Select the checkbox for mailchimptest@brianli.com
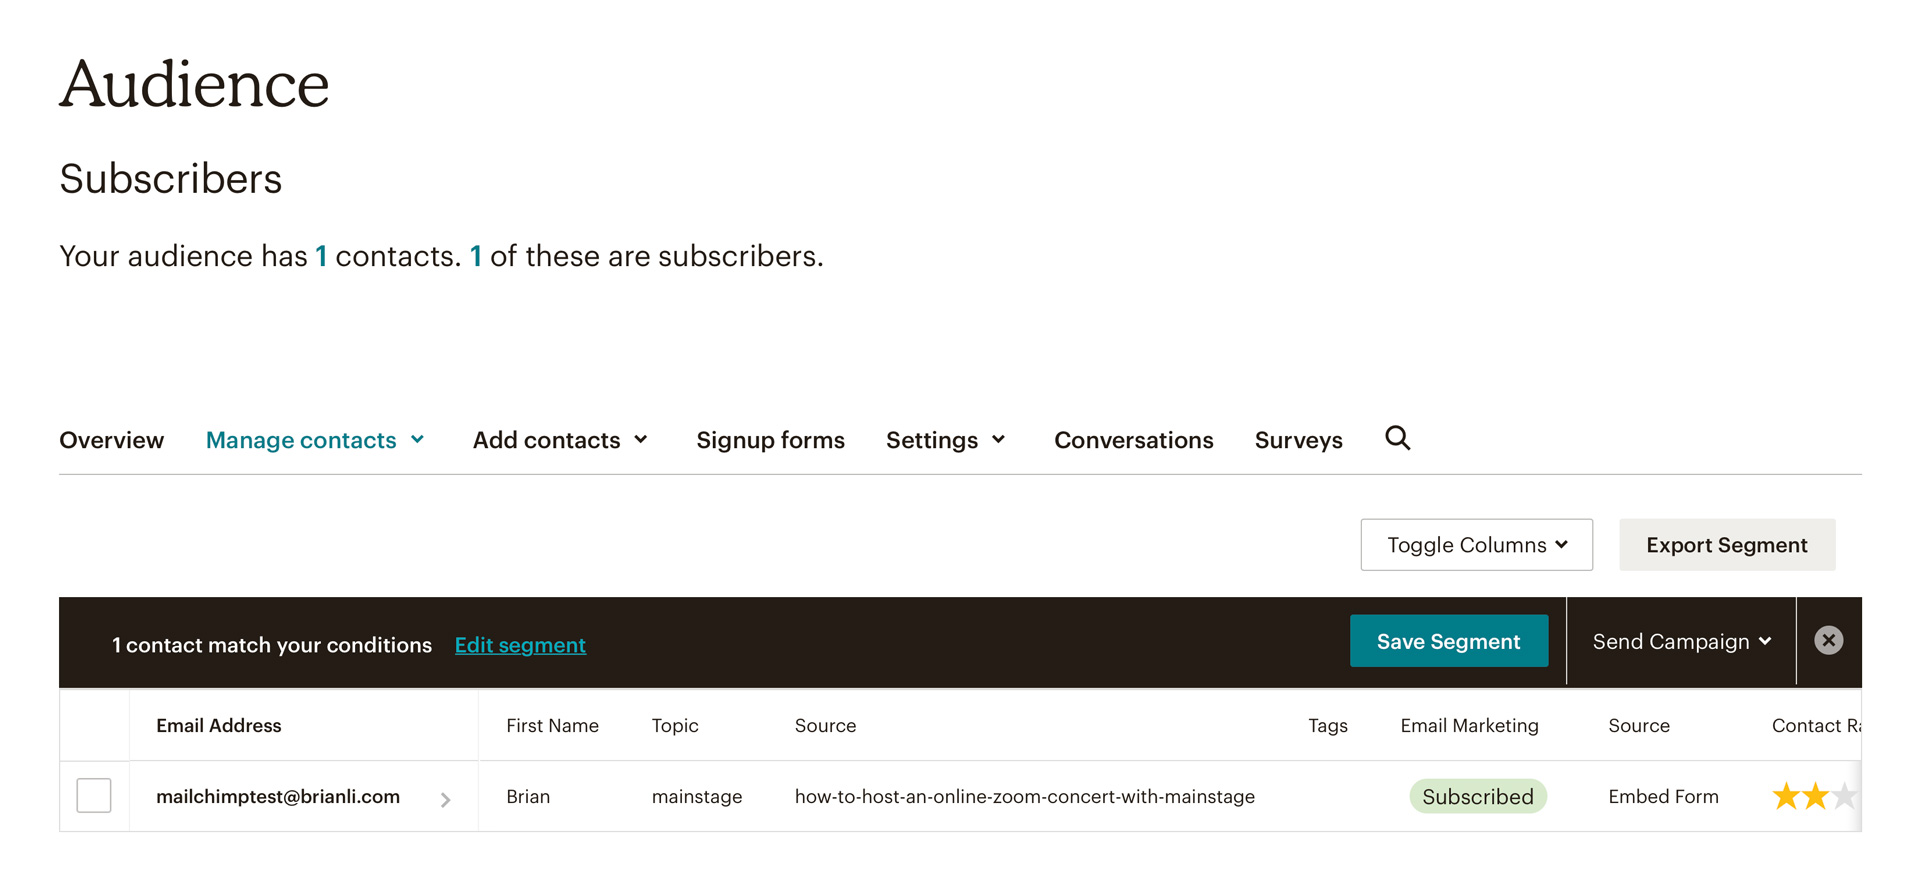 click(94, 795)
